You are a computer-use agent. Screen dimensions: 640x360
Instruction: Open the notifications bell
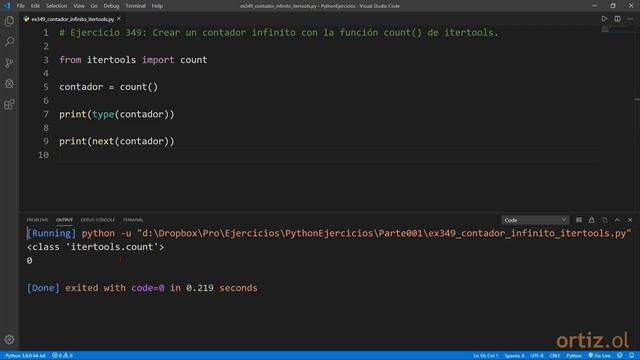(x=631, y=356)
